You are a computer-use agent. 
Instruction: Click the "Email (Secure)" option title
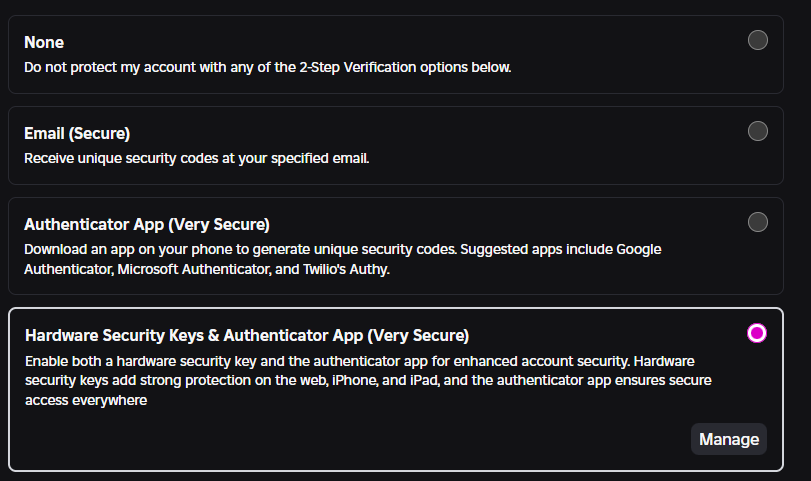77,133
